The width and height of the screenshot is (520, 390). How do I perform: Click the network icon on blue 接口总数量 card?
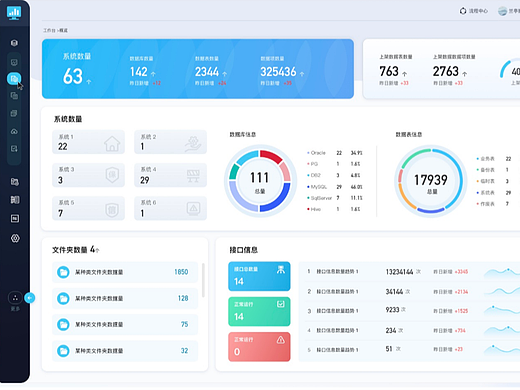281,270
